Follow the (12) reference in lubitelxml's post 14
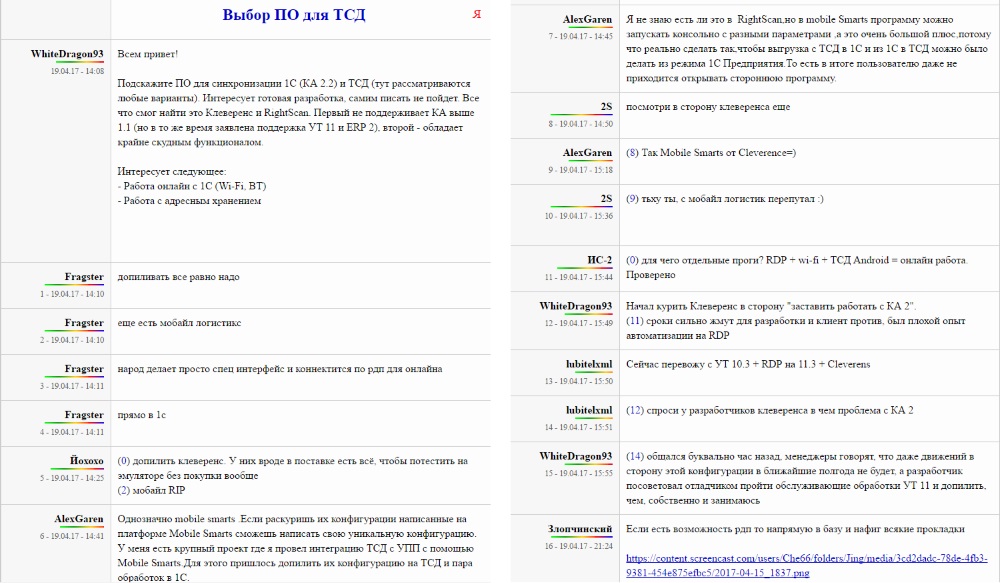This screenshot has width=1000, height=583. pos(635,411)
